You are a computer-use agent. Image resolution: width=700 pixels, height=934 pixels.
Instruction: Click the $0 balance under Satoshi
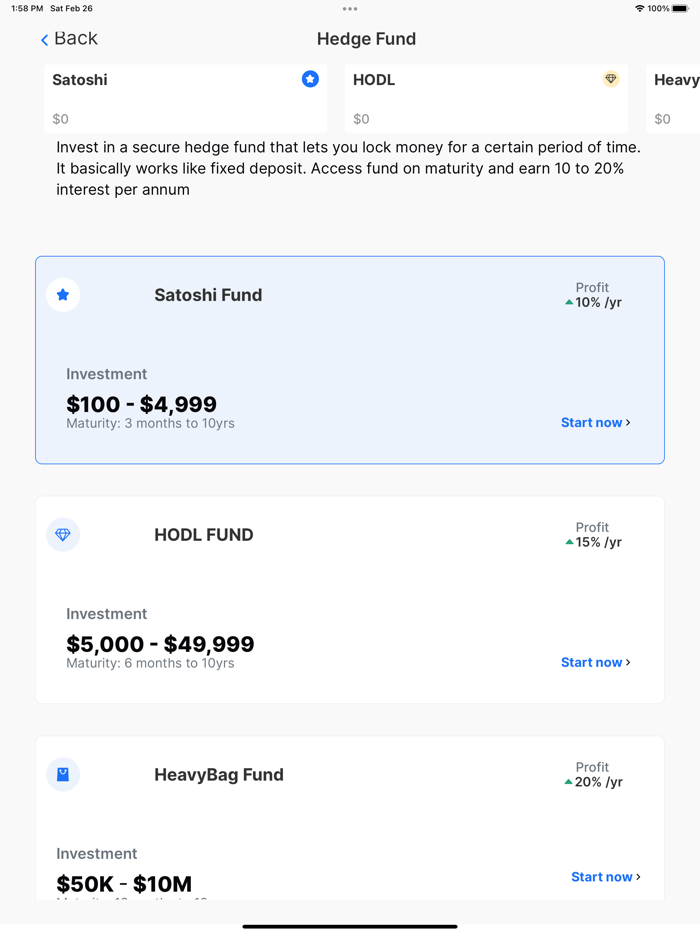(60, 118)
